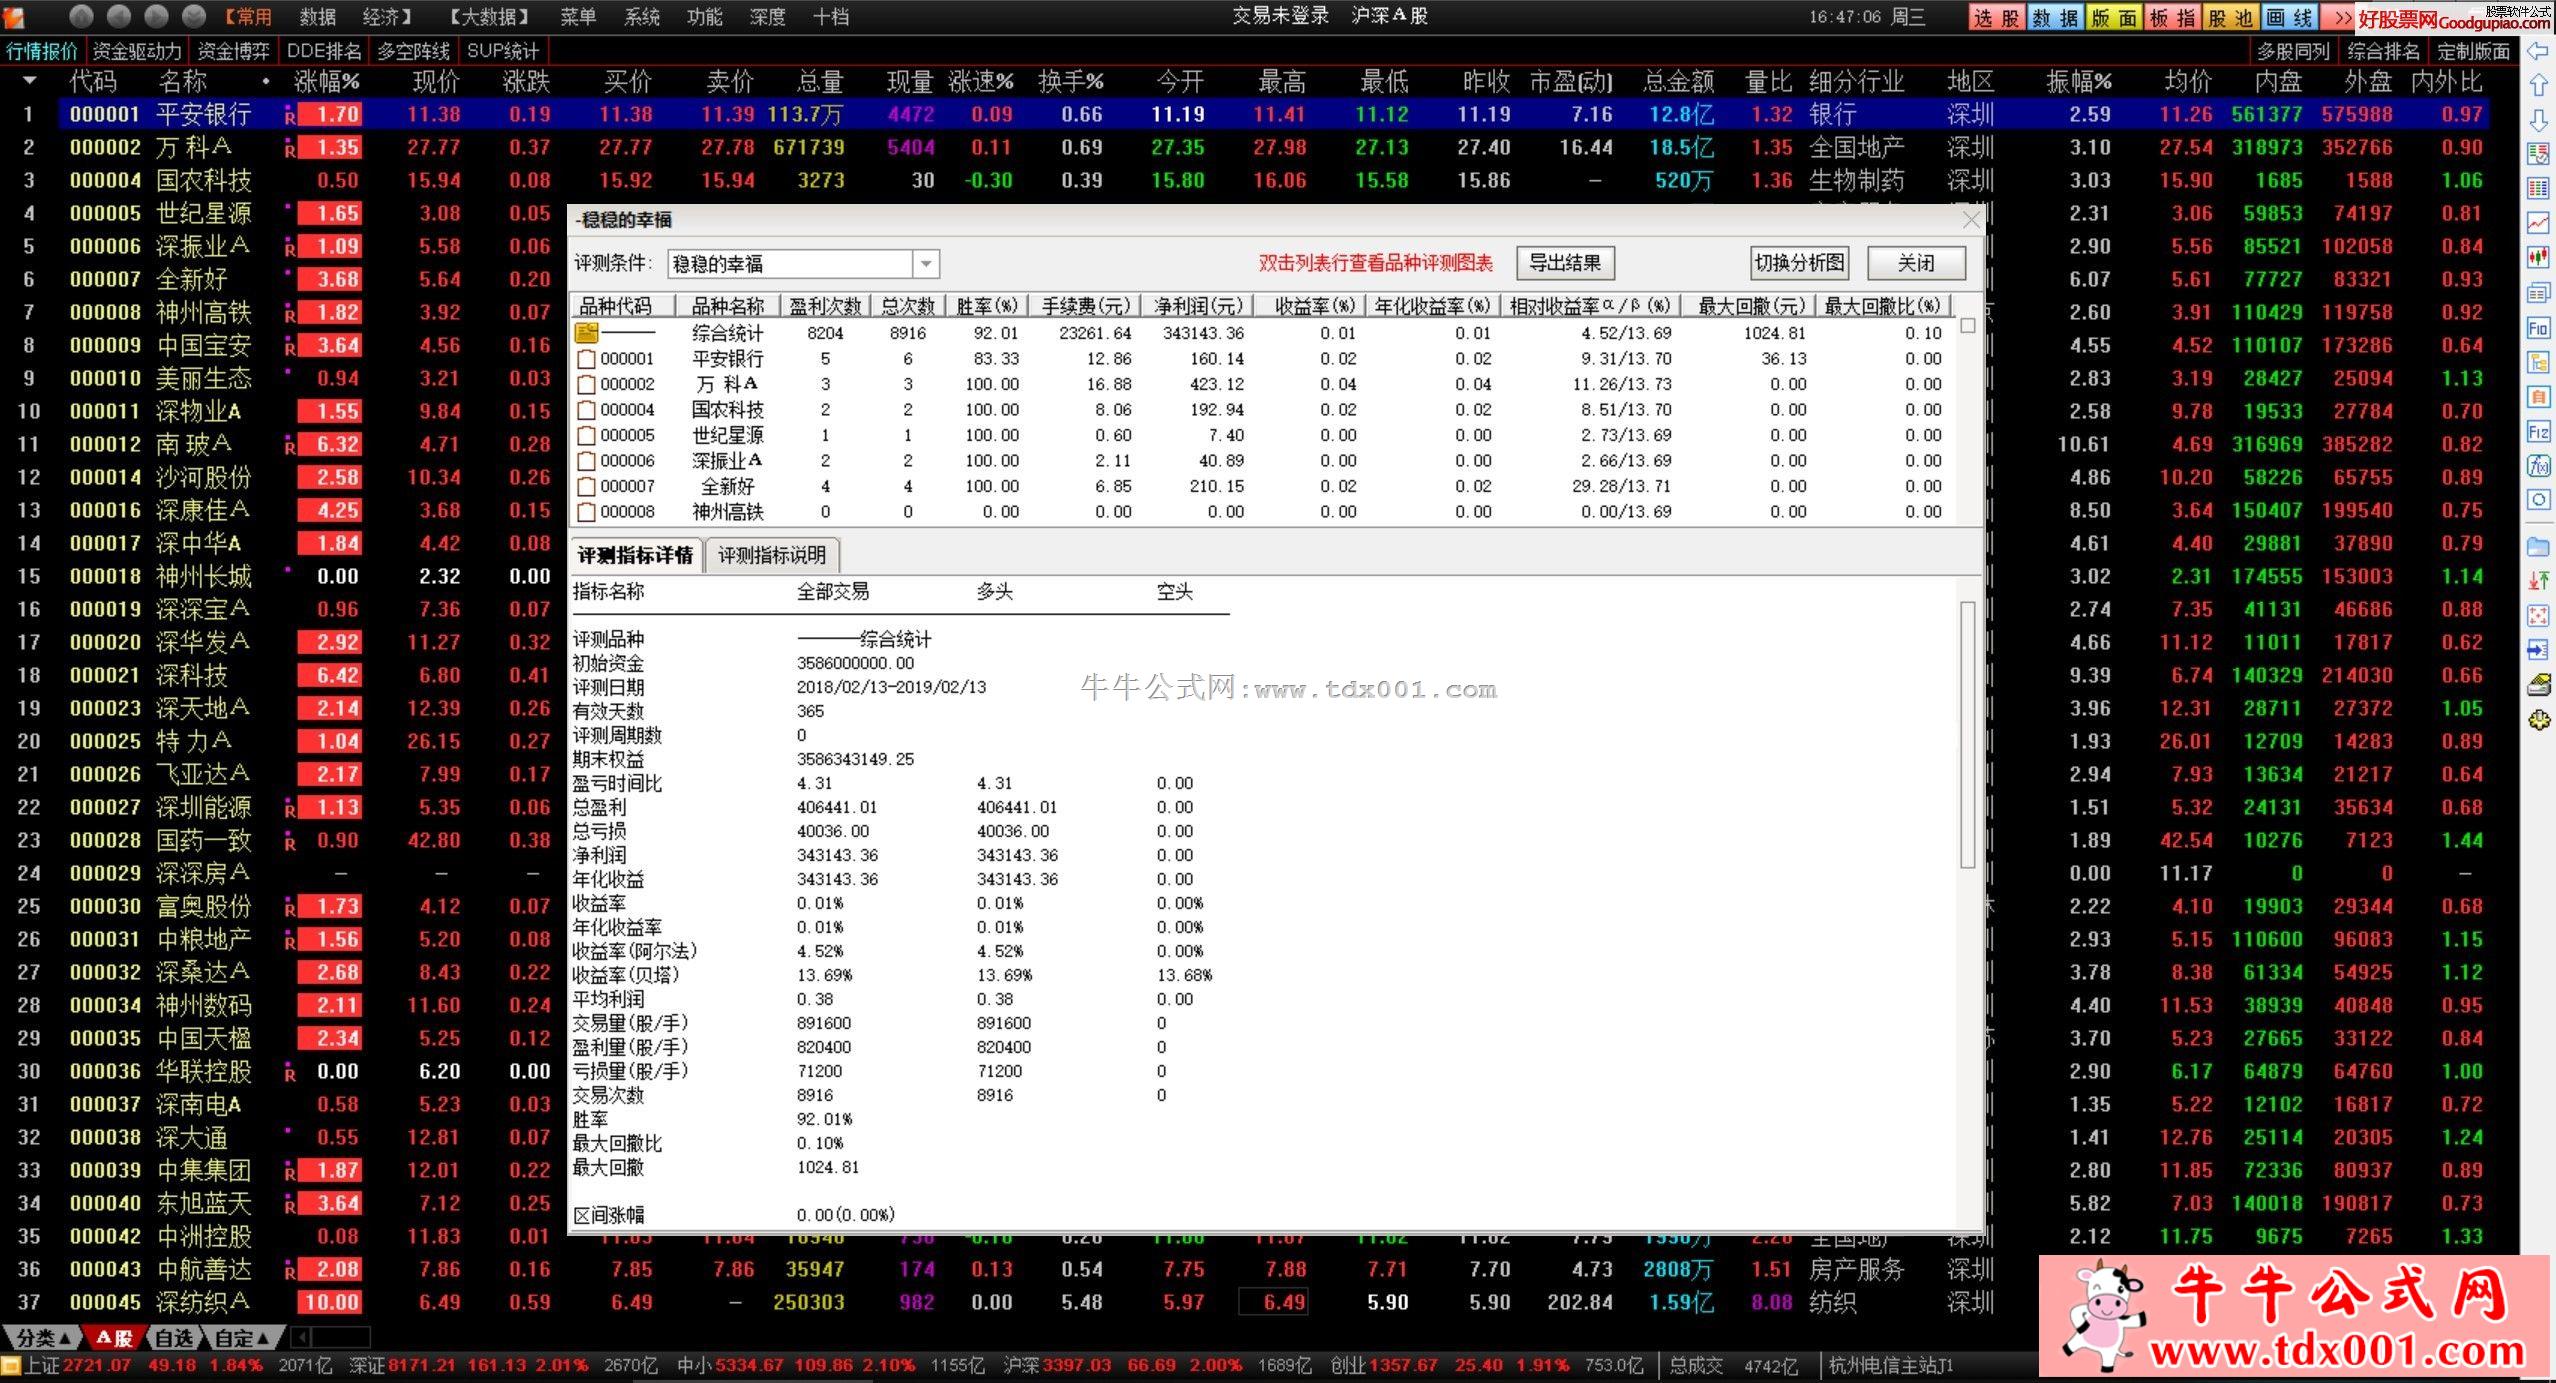Click the 股池 toolbar button
The image size is (2556, 1383).
tap(2229, 18)
